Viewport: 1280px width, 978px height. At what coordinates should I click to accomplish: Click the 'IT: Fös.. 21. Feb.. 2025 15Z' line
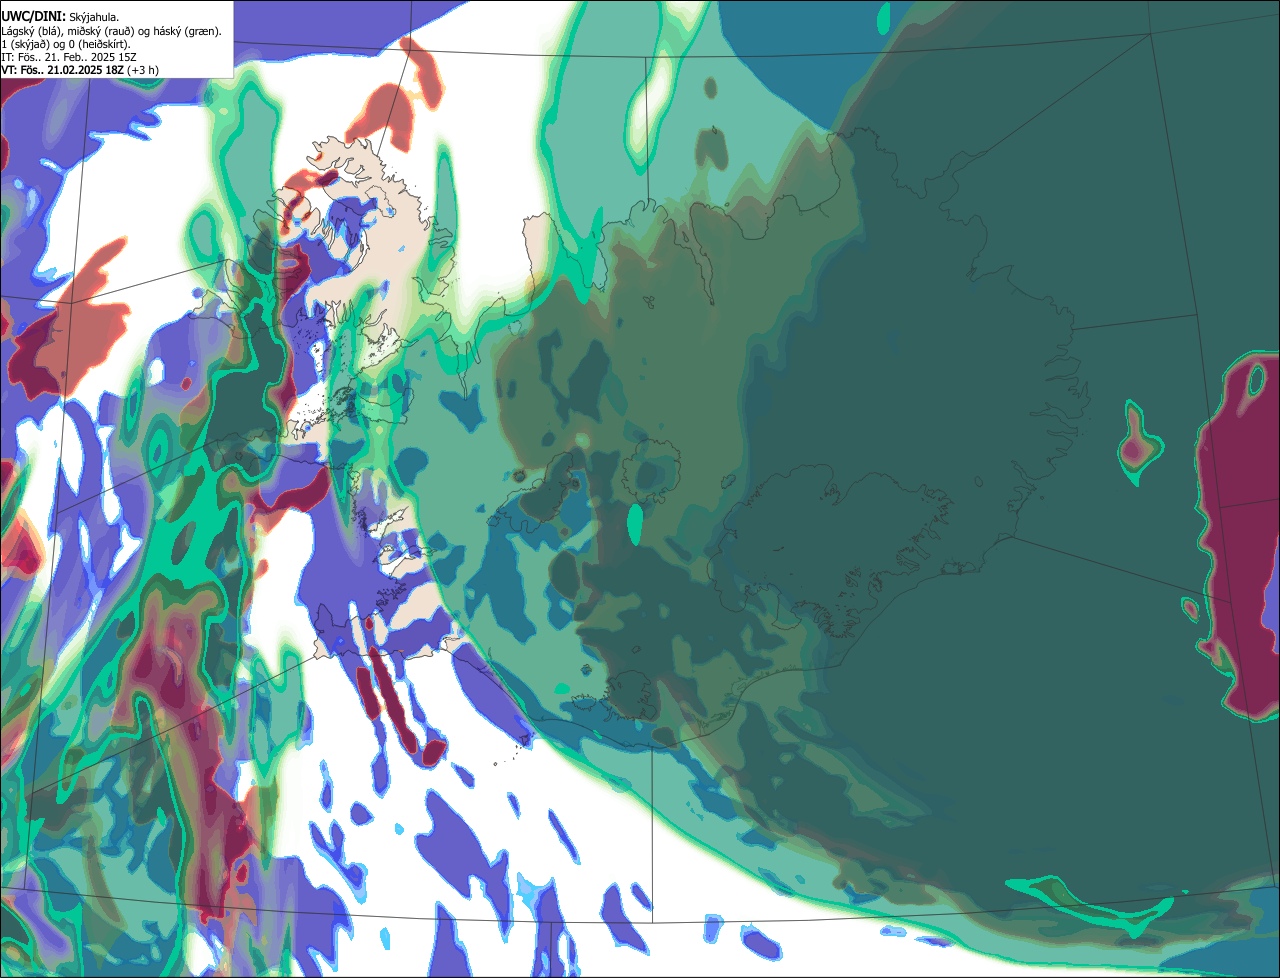[x=69, y=57]
